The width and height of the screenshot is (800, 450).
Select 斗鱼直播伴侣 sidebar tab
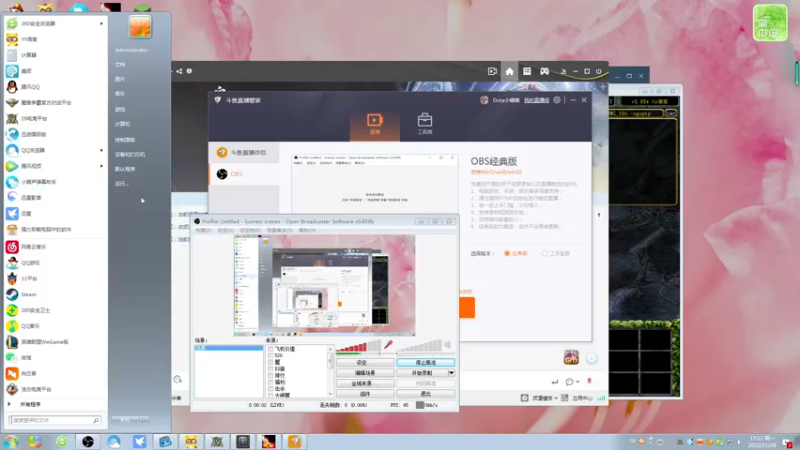[244, 153]
